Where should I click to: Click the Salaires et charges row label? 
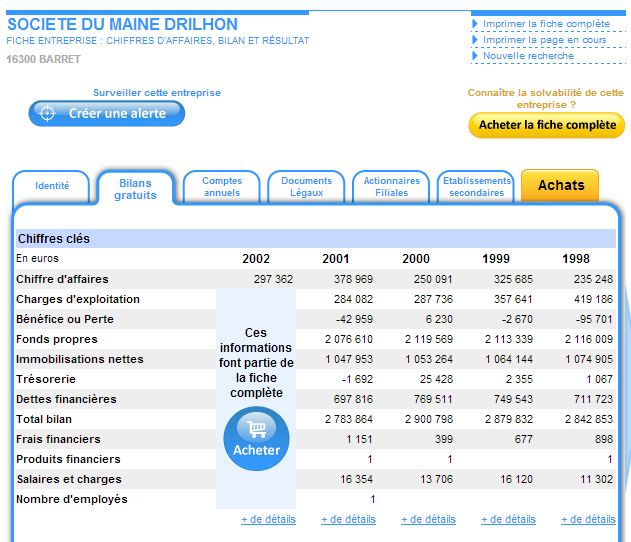tap(69, 479)
